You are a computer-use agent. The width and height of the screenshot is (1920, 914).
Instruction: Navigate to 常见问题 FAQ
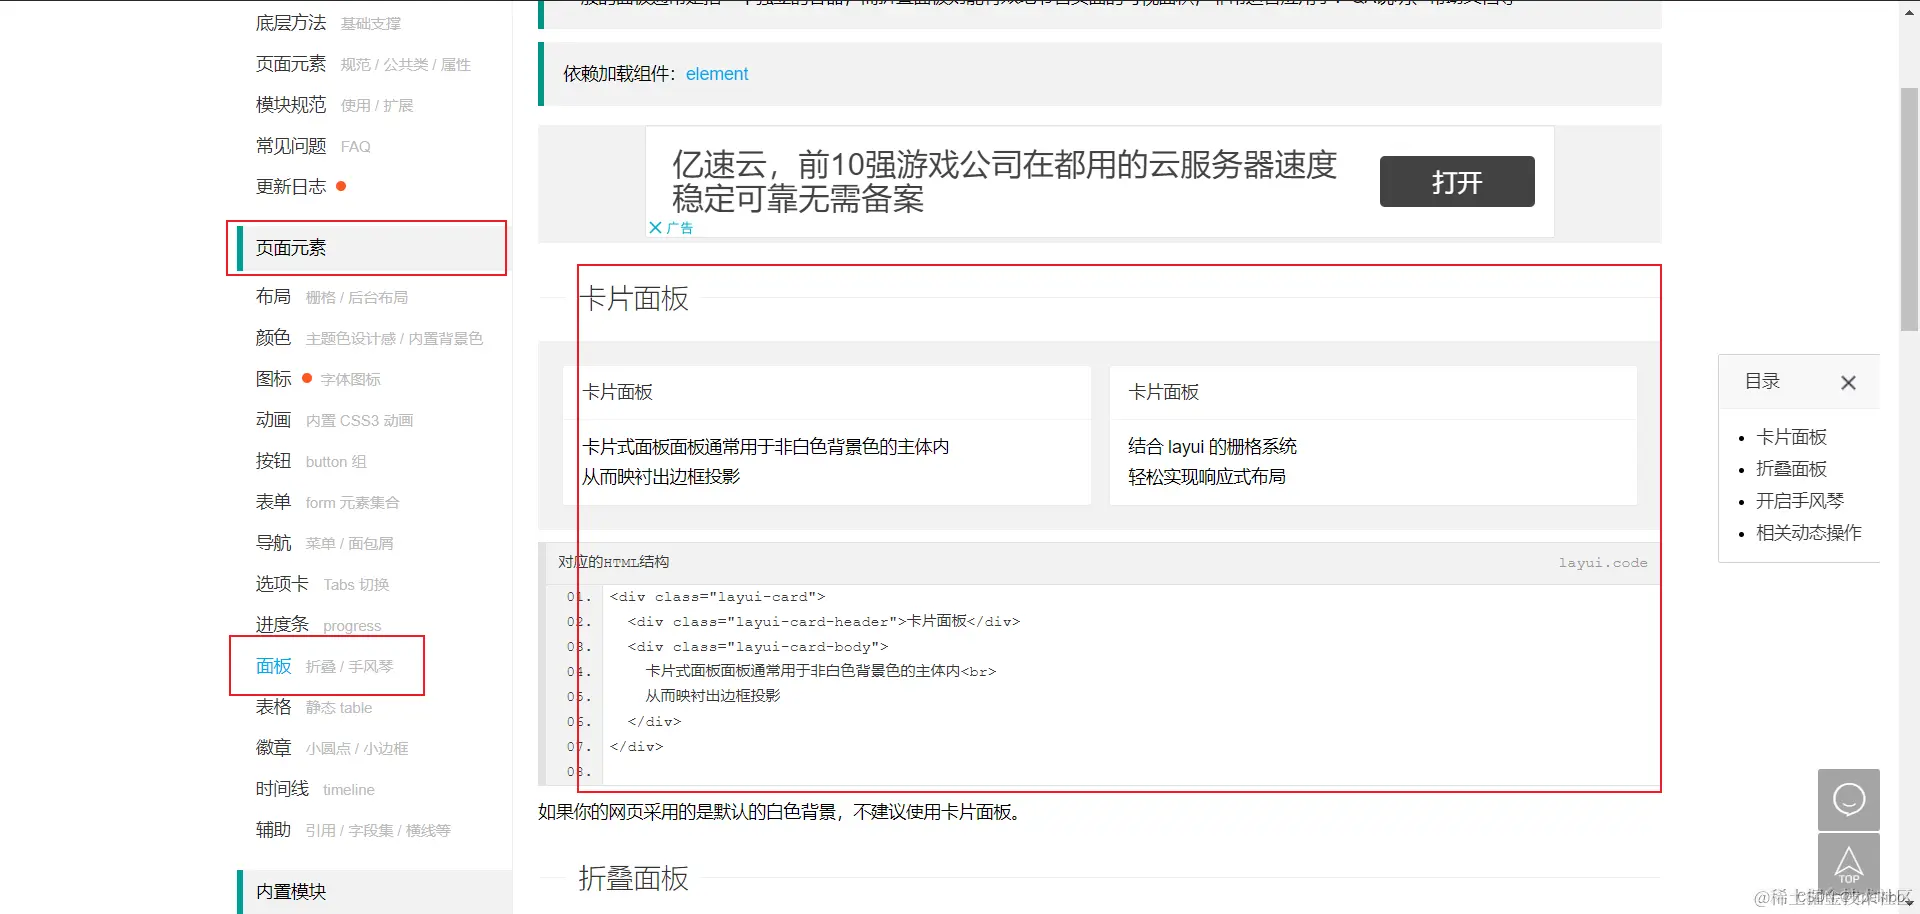tap(290, 145)
